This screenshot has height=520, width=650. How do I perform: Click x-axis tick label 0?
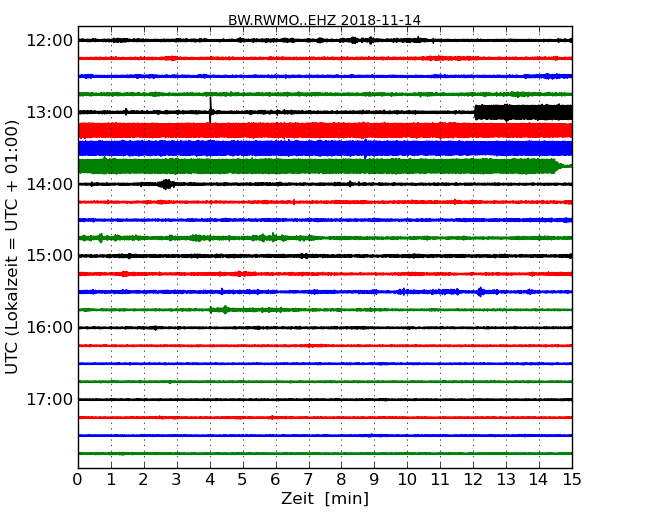(78, 479)
